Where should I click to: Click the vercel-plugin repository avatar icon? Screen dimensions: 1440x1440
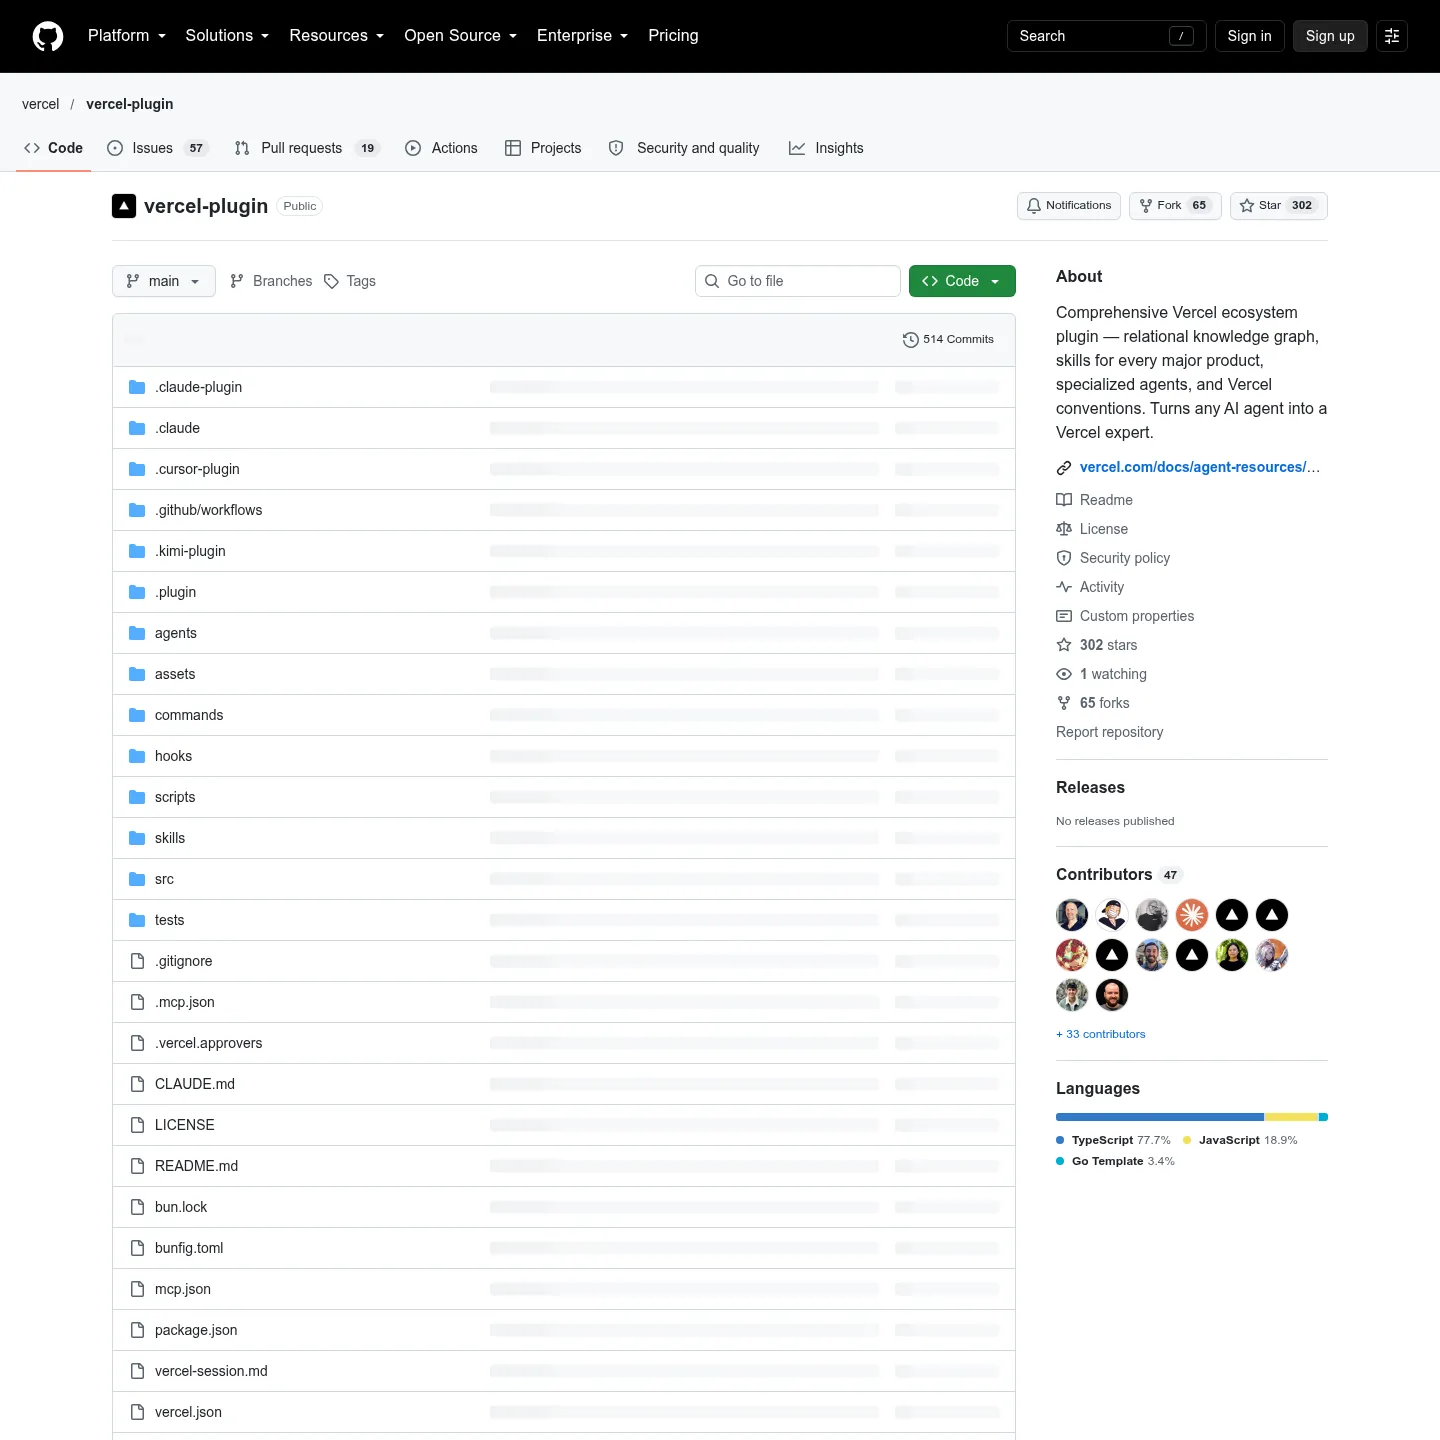coord(124,206)
